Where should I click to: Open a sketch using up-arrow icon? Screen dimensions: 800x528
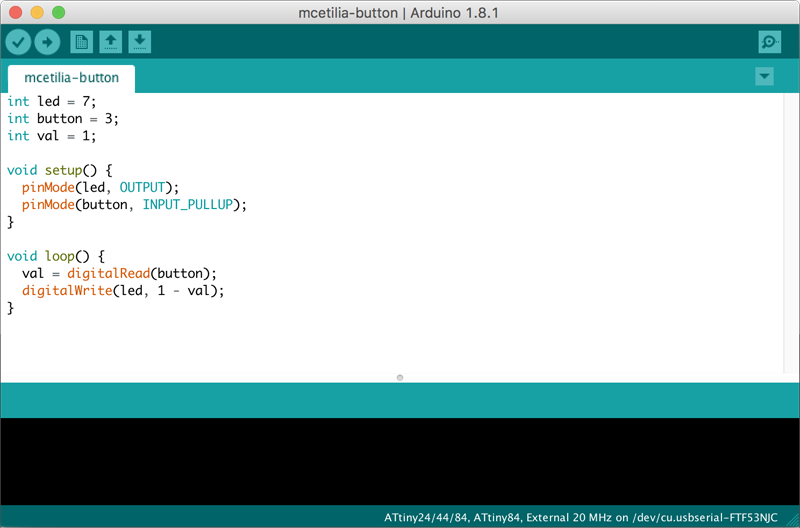111,42
